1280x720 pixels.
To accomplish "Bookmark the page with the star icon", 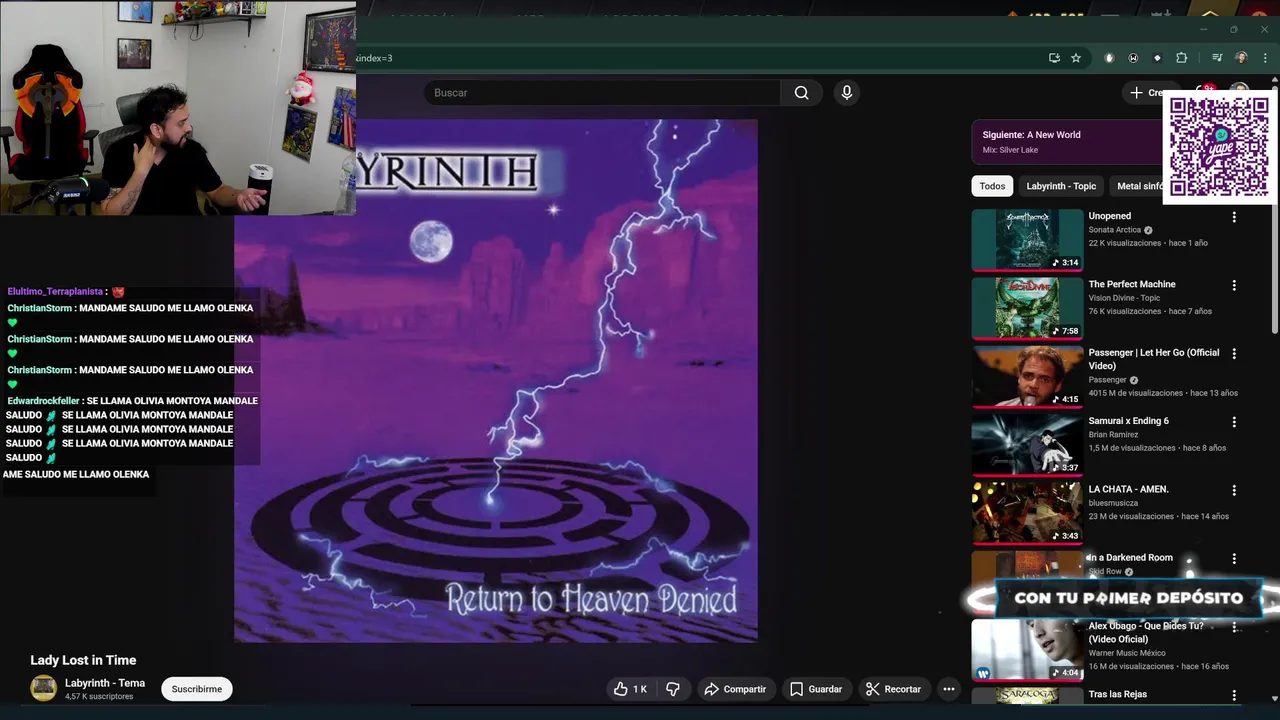I will click(1076, 58).
